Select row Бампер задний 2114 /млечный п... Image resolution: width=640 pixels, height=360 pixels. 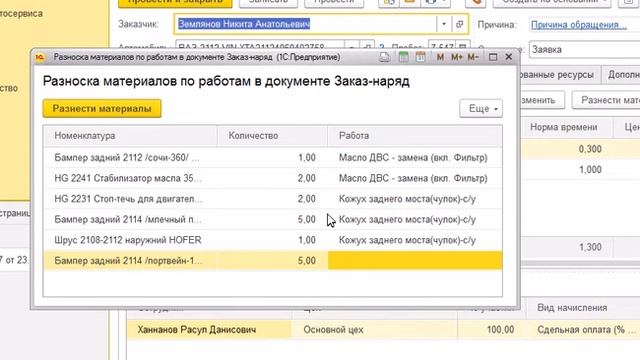click(x=273, y=220)
